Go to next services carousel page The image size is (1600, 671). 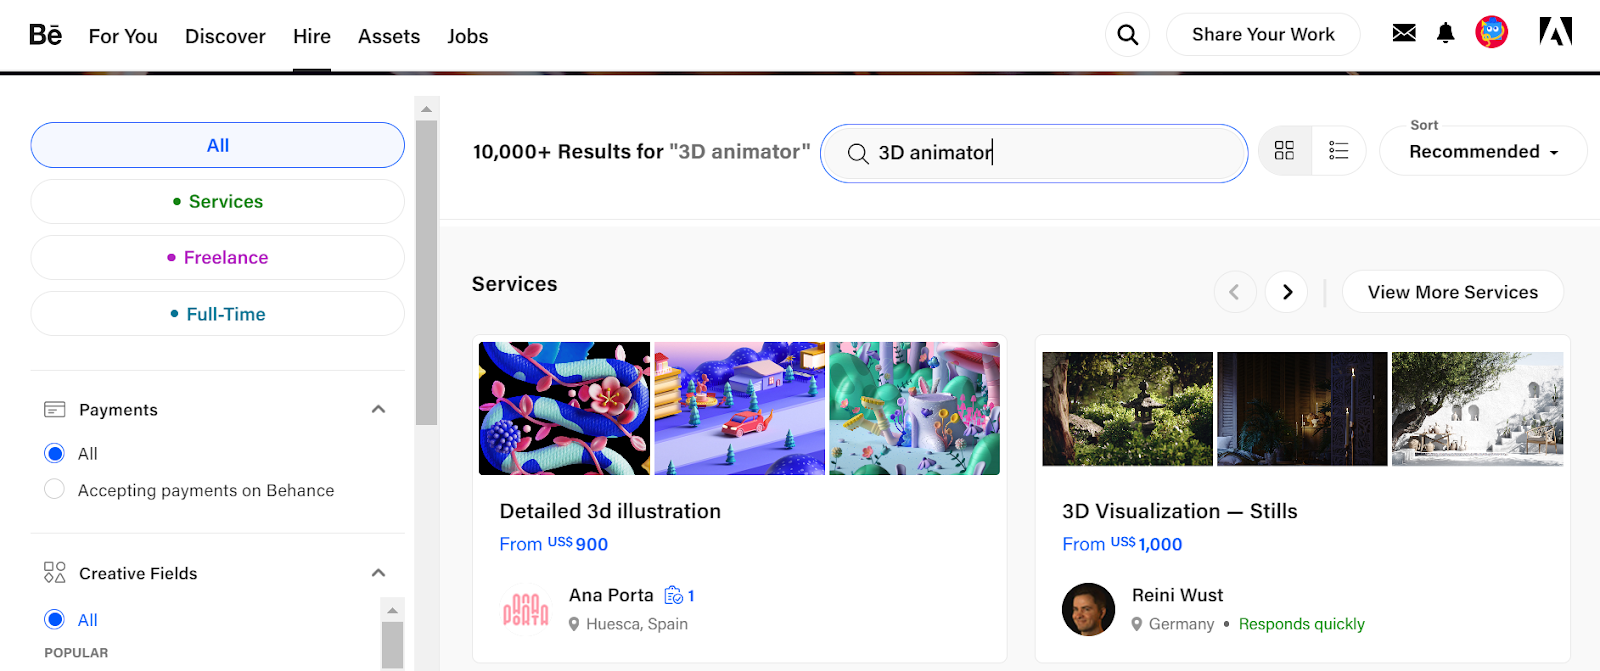[1287, 292]
